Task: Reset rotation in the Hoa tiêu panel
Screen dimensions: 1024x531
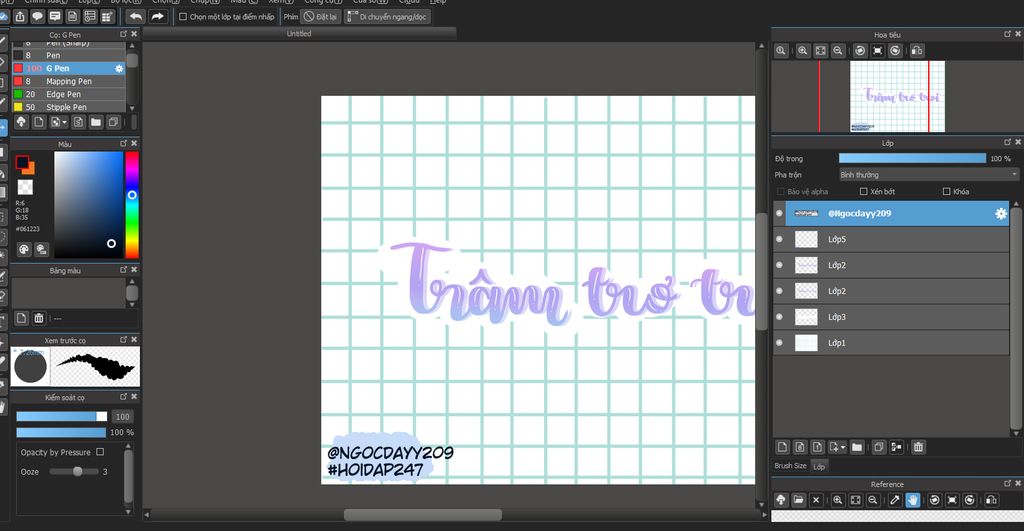Action: coord(878,50)
